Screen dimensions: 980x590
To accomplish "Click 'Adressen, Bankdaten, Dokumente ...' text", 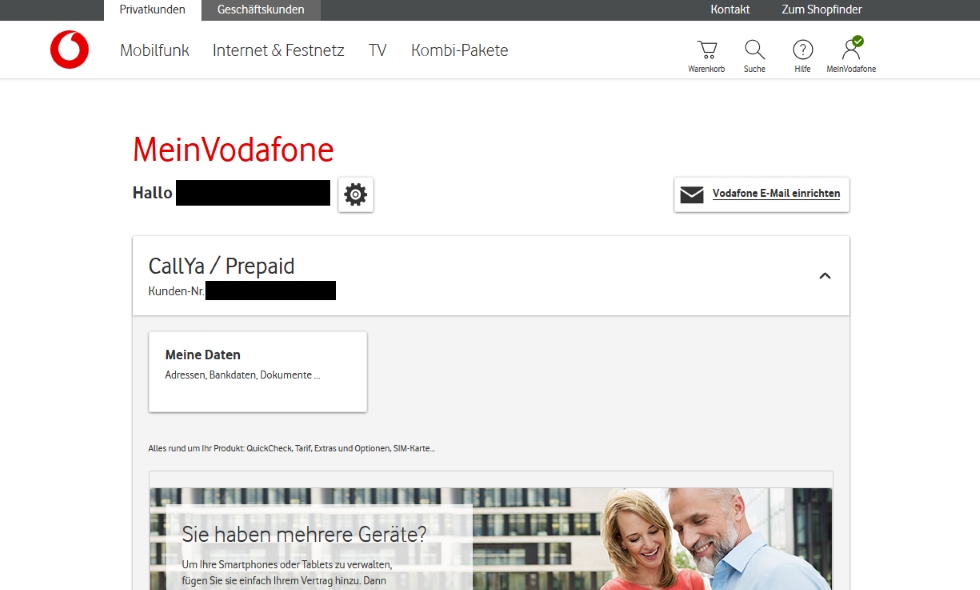I will [242, 375].
